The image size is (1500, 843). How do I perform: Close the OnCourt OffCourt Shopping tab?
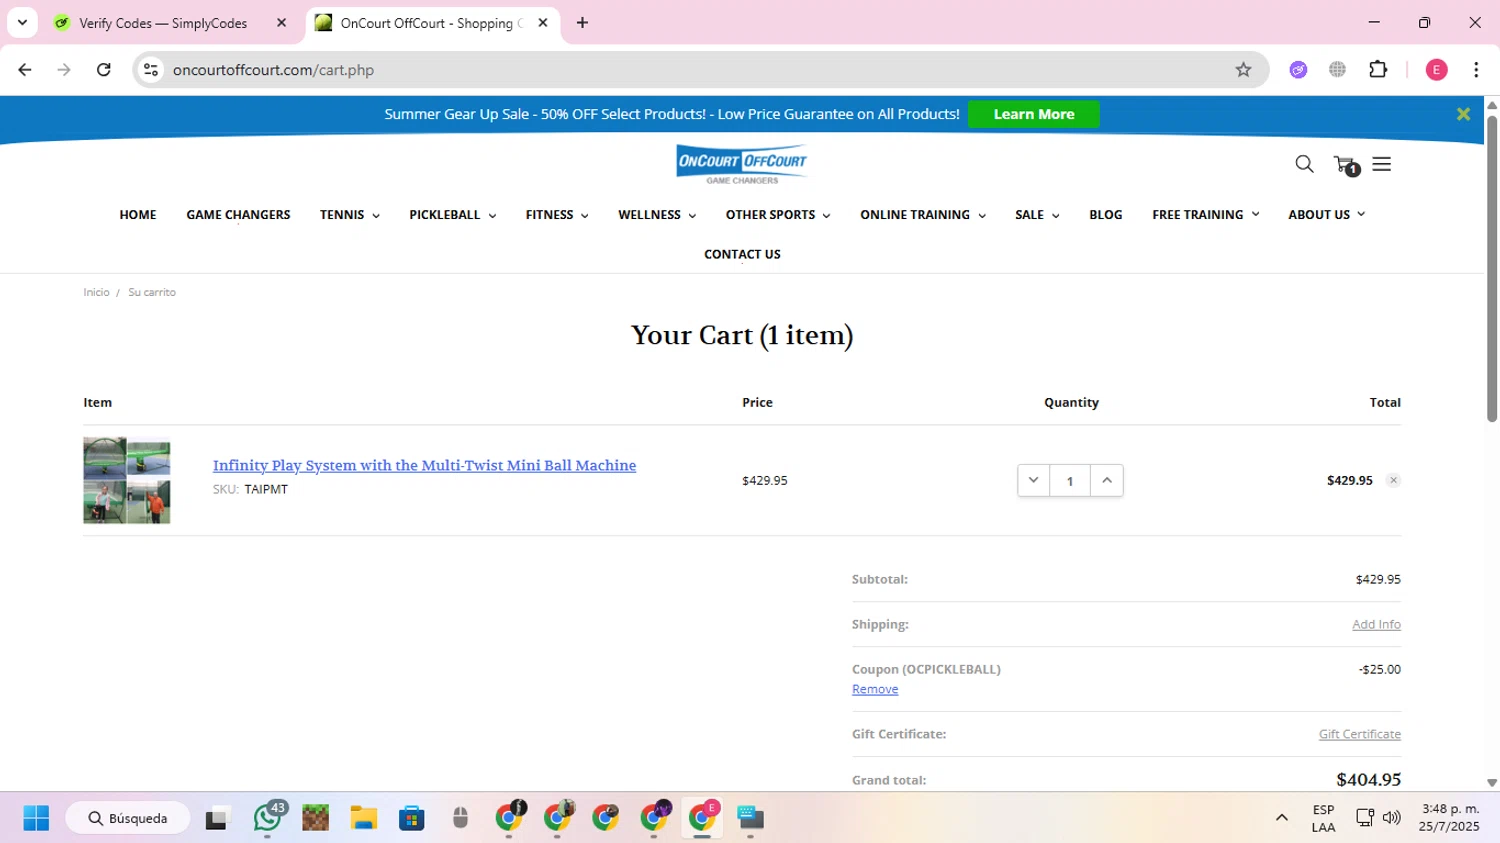coord(543,23)
